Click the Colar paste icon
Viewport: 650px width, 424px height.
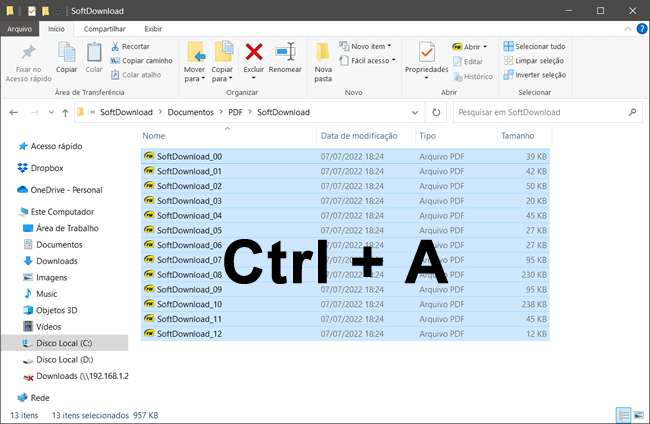94,53
